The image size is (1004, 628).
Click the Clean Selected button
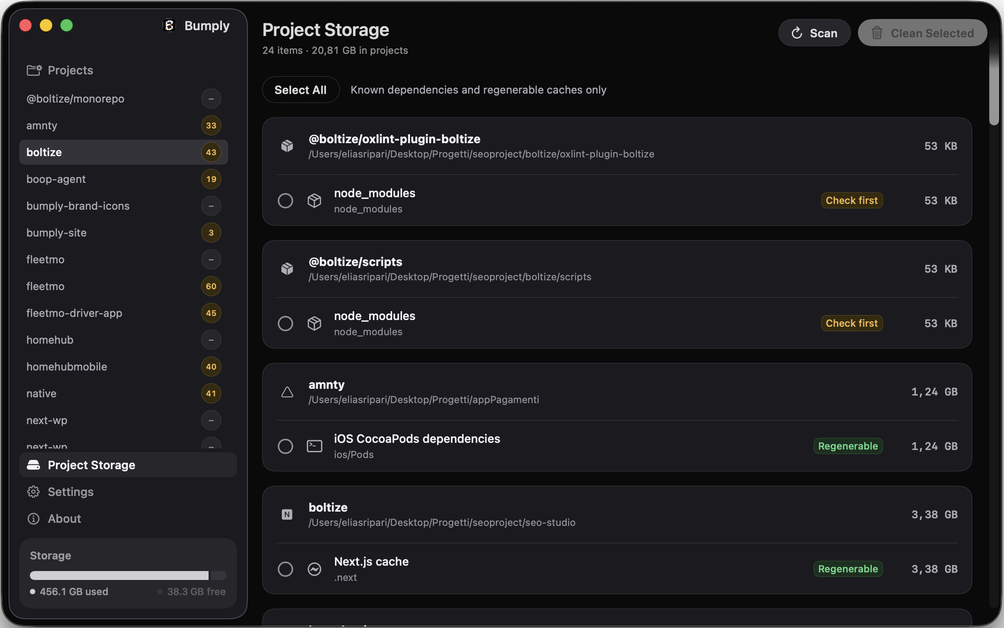point(922,33)
